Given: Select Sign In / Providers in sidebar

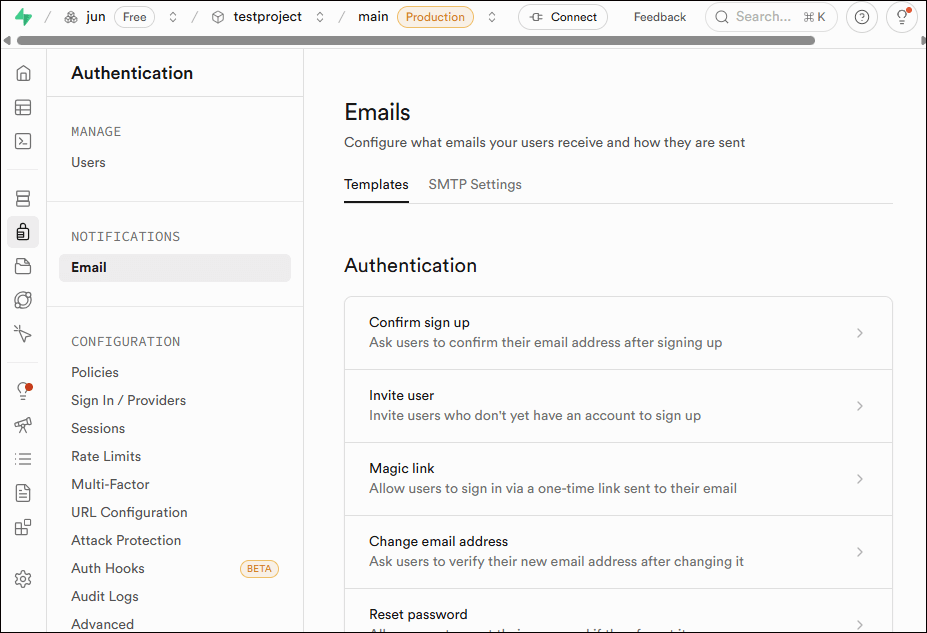Looking at the screenshot, I should 128,400.
